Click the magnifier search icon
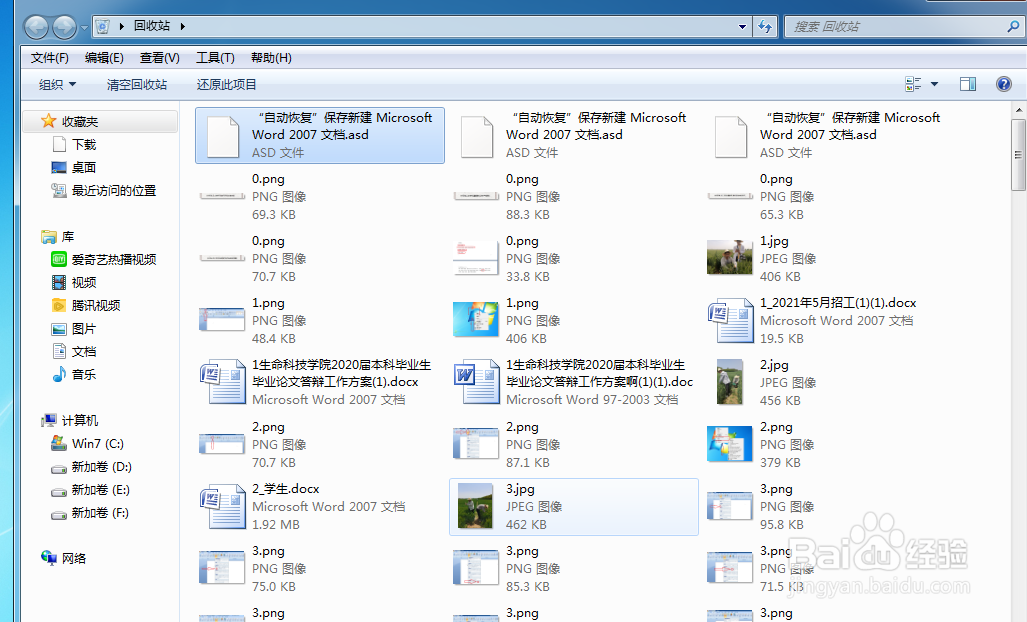This screenshot has width=1027, height=622. click(x=1013, y=26)
